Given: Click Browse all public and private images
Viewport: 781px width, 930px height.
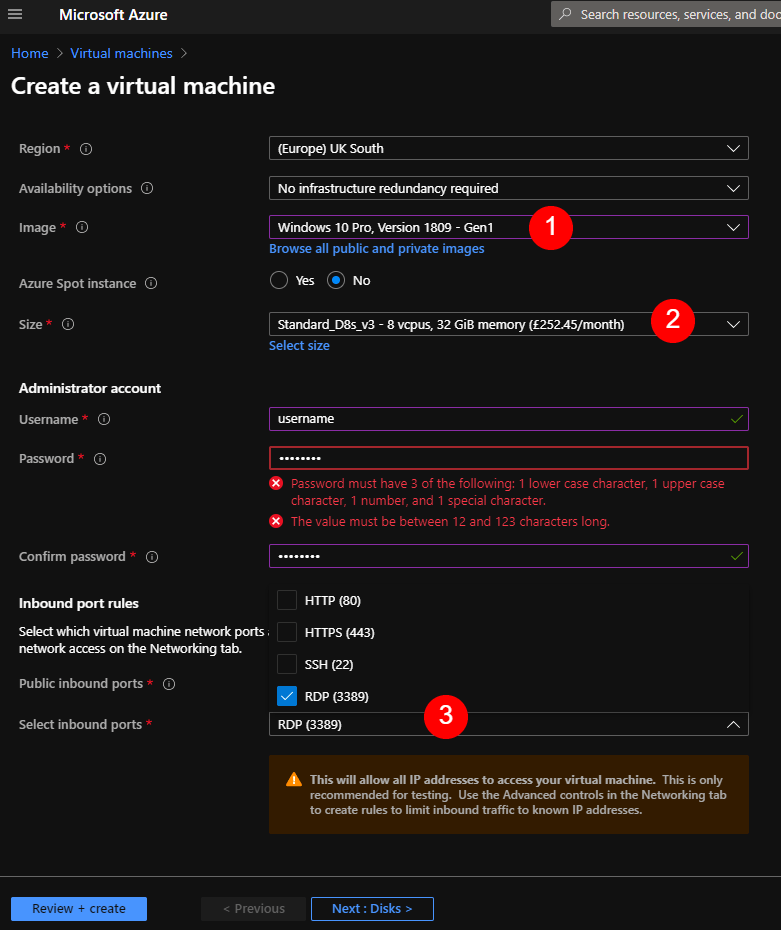Looking at the screenshot, I should click(377, 249).
